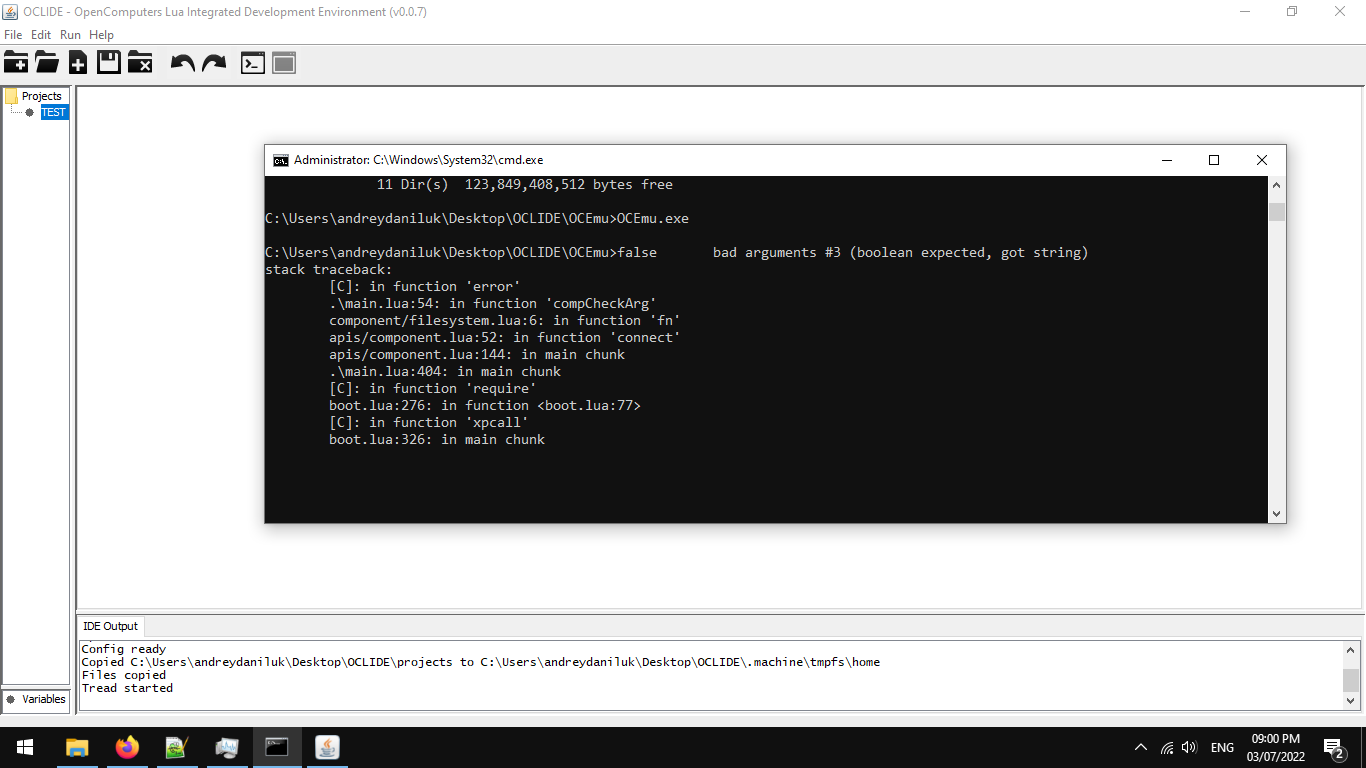1366x768 pixels.
Task: Open the clock showing 09:00 PM
Action: click(x=1275, y=747)
